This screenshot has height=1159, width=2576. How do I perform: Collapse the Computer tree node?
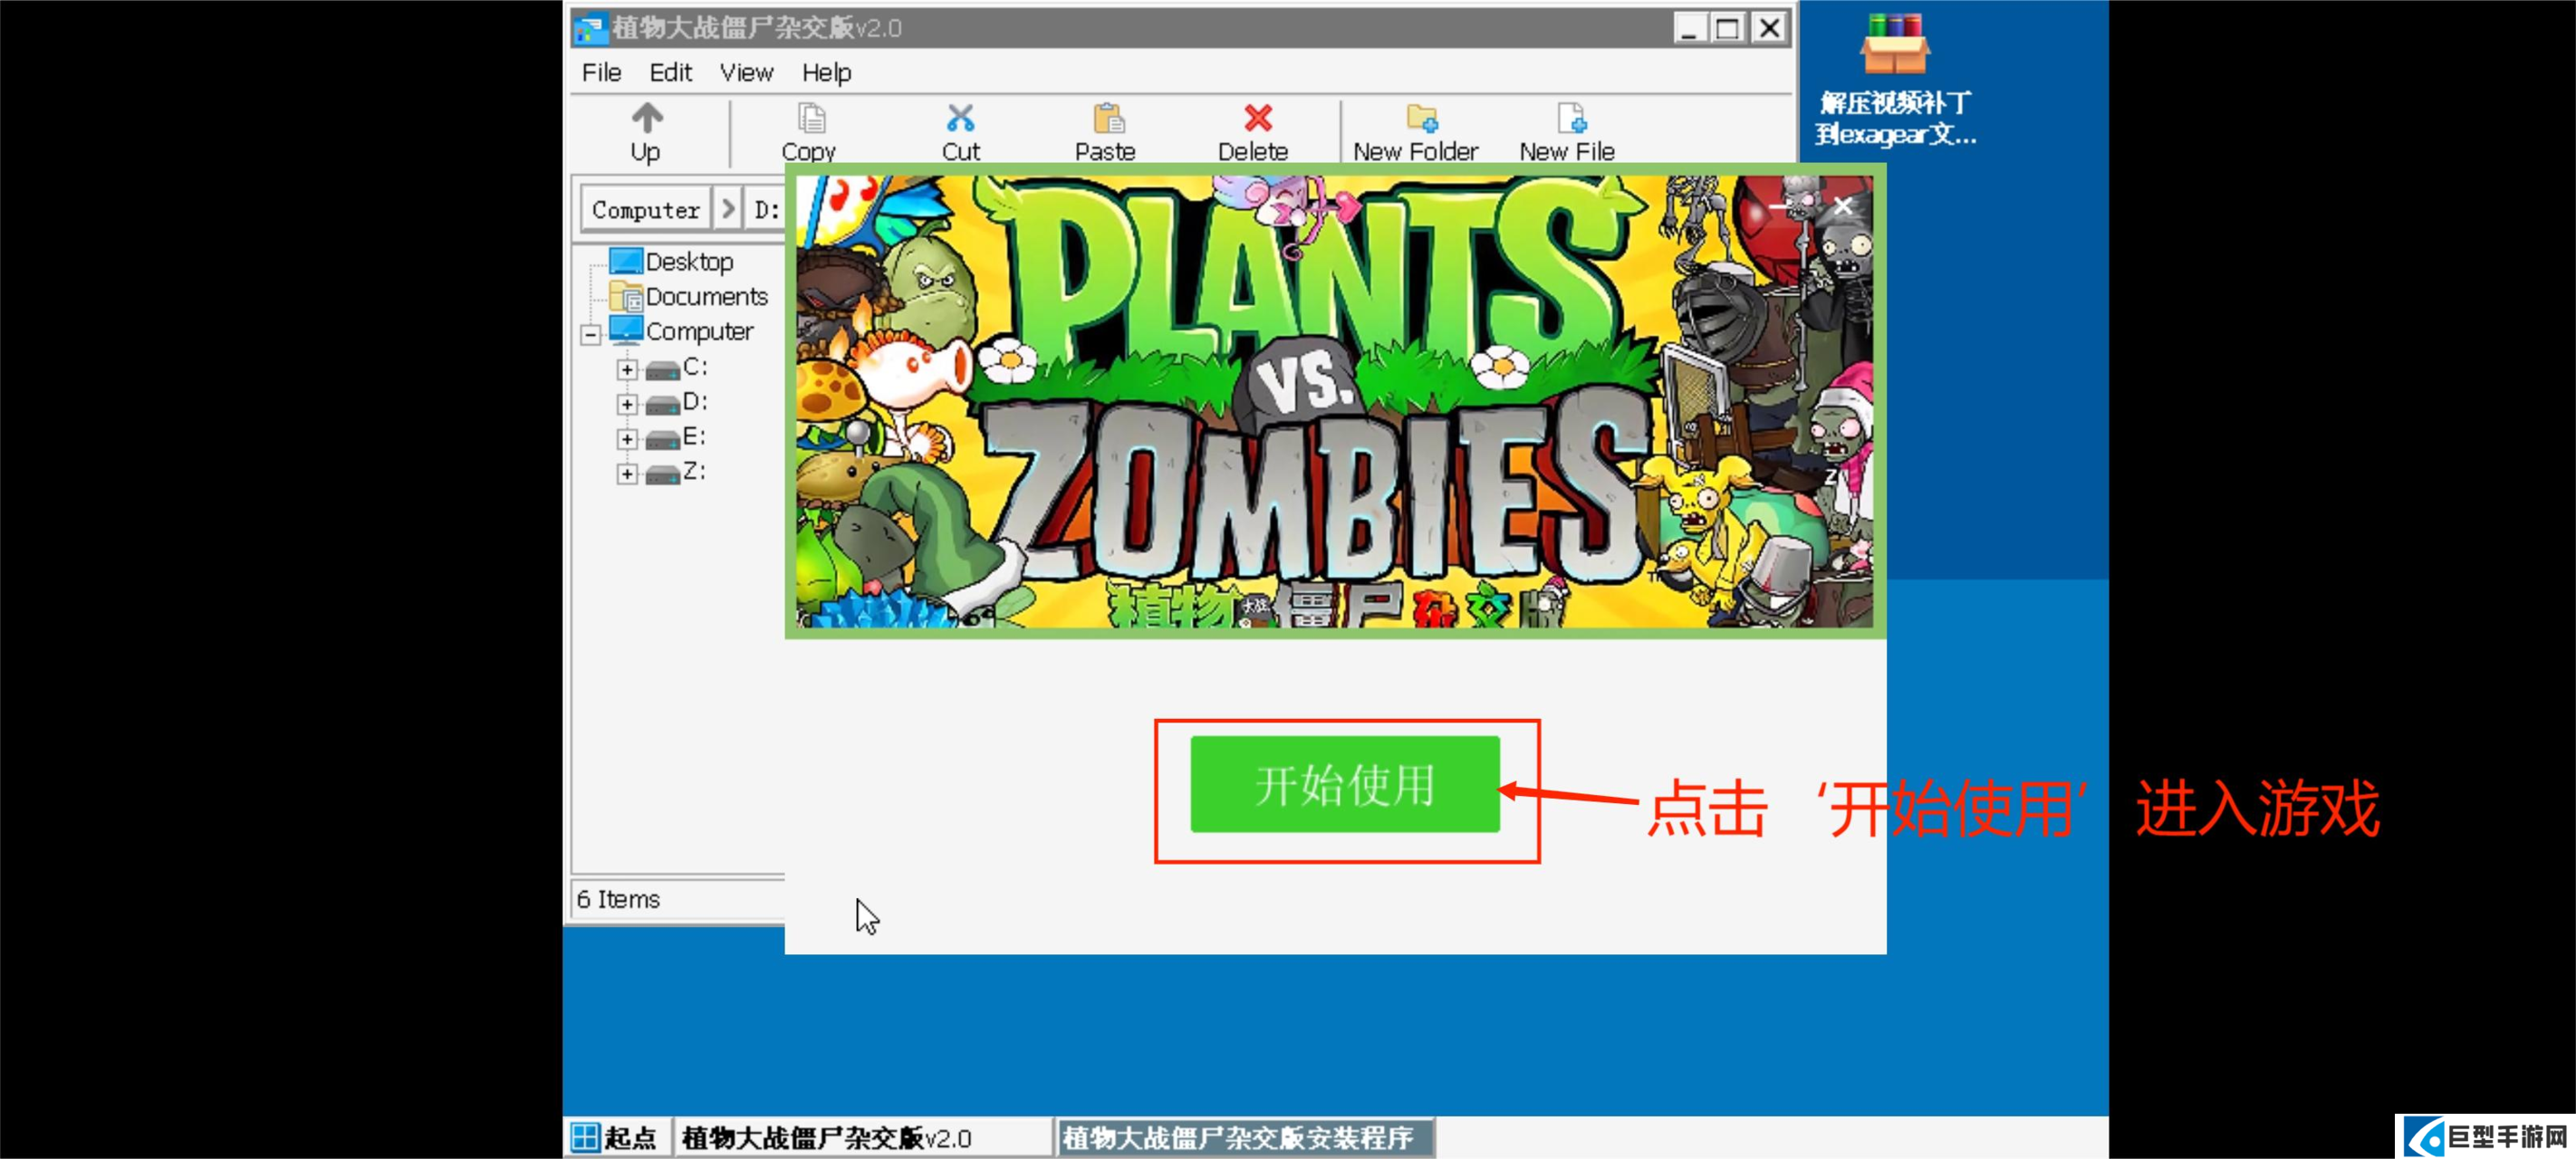pos(591,334)
